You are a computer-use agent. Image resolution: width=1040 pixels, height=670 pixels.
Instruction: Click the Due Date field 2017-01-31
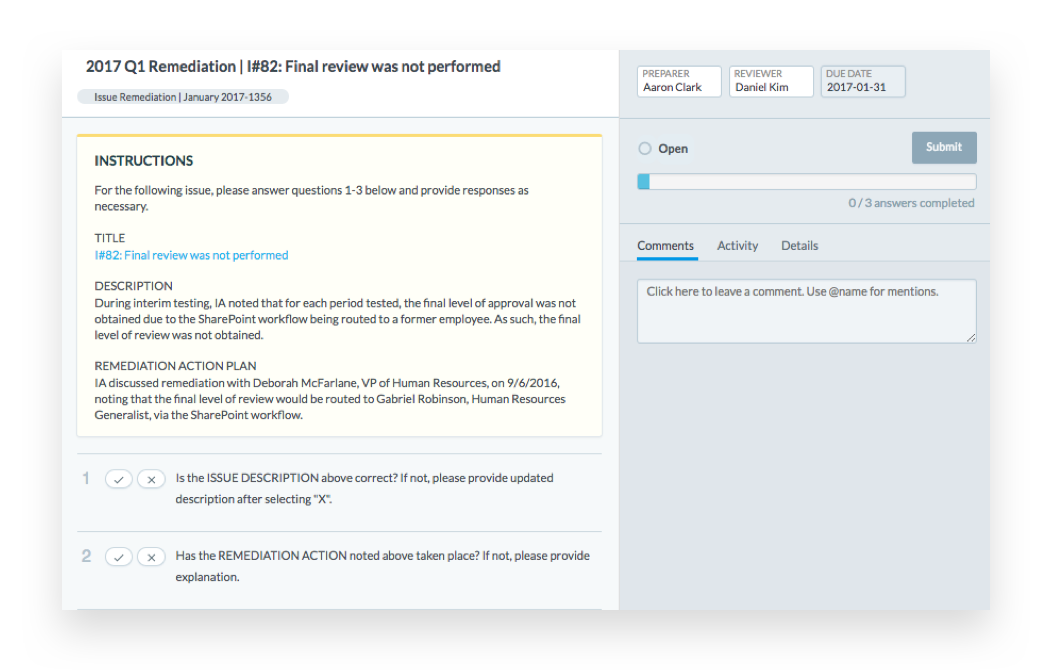(x=863, y=81)
